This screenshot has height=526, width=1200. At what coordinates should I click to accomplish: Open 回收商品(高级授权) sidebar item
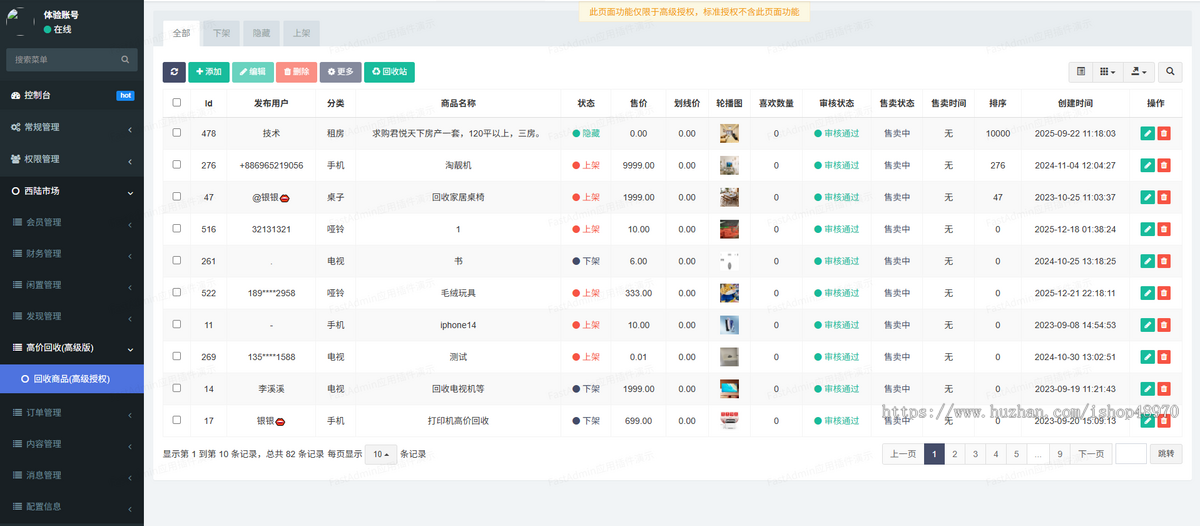(x=72, y=379)
